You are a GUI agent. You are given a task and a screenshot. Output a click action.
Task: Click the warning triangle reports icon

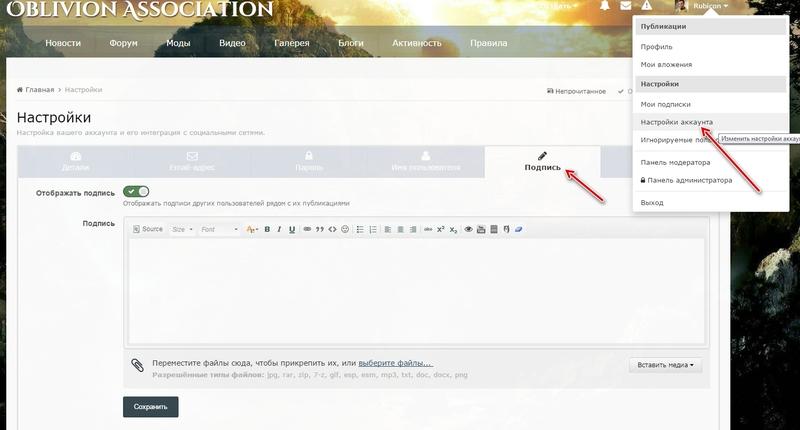pyautogui.click(x=648, y=6)
